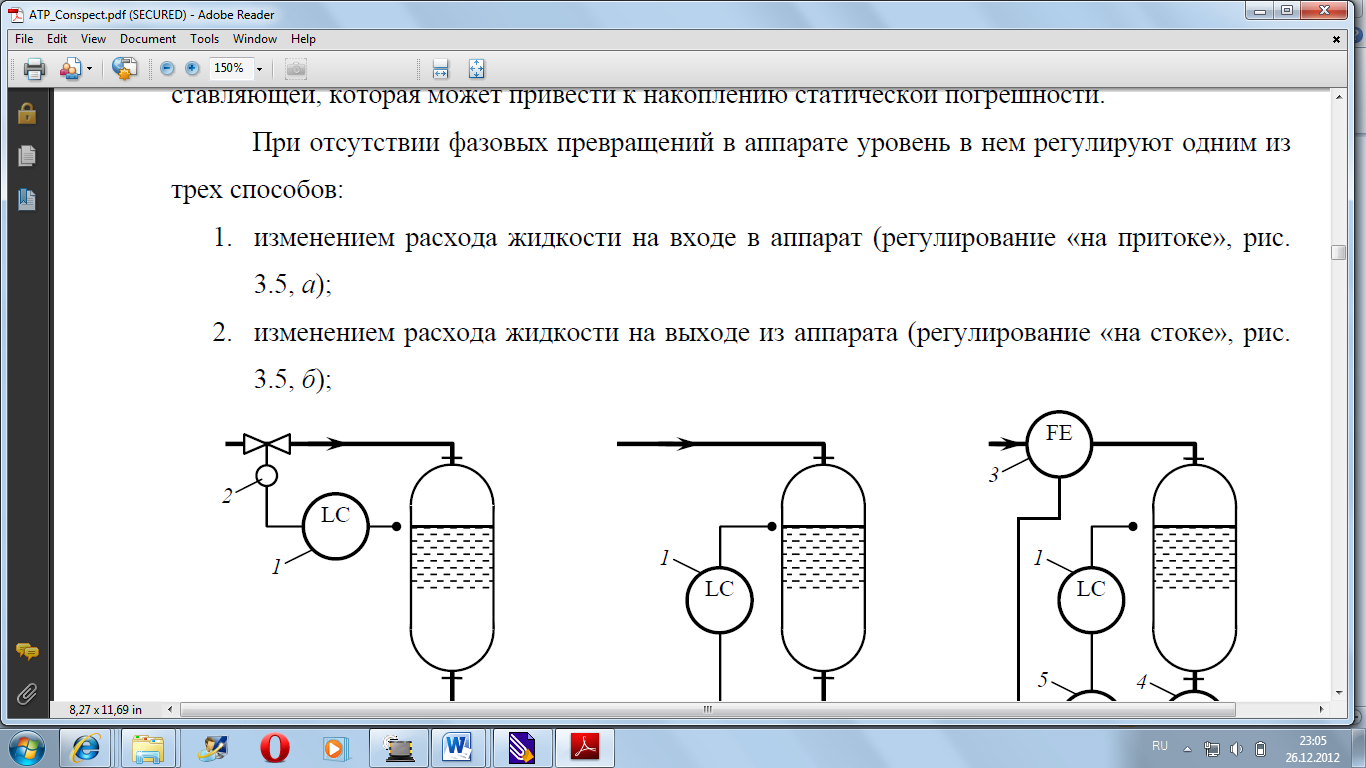The width and height of the screenshot is (1366, 768).
Task: Edit the 150% zoom value field
Action: pos(229,69)
